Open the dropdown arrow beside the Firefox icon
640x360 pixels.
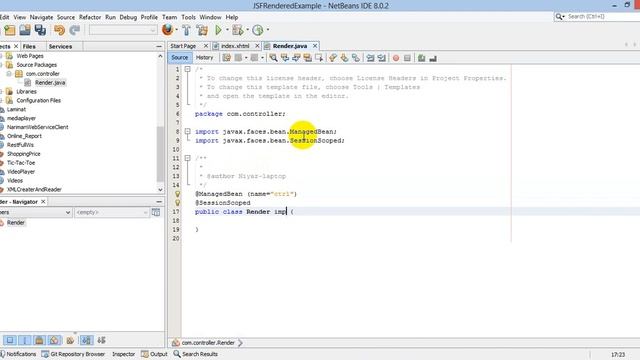tap(176, 30)
